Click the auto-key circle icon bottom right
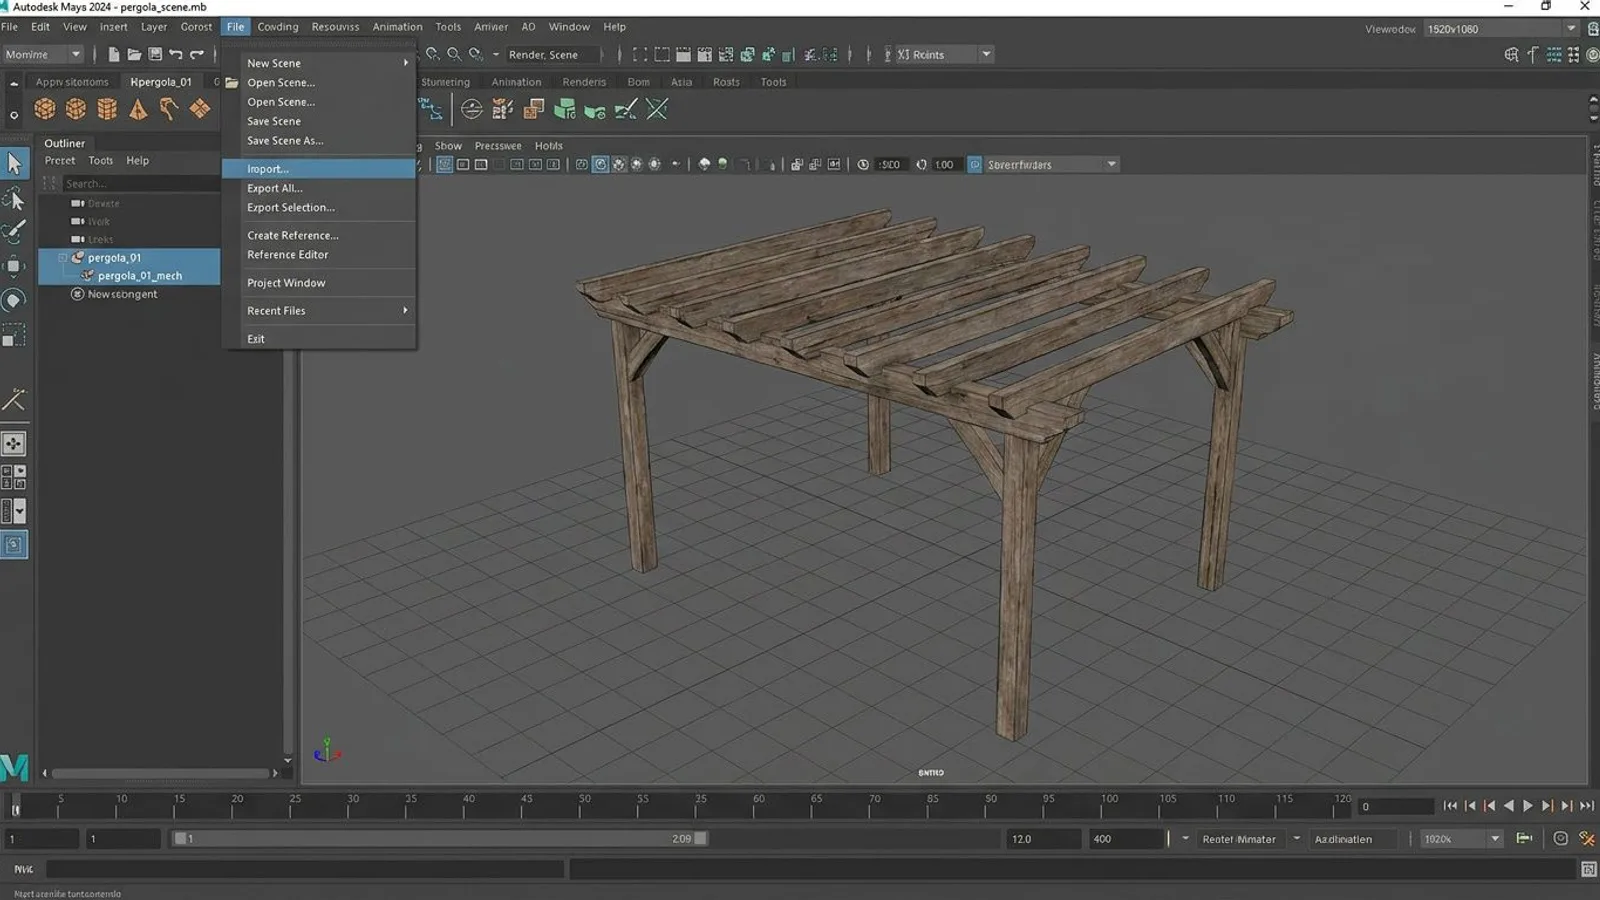 pos(1560,839)
